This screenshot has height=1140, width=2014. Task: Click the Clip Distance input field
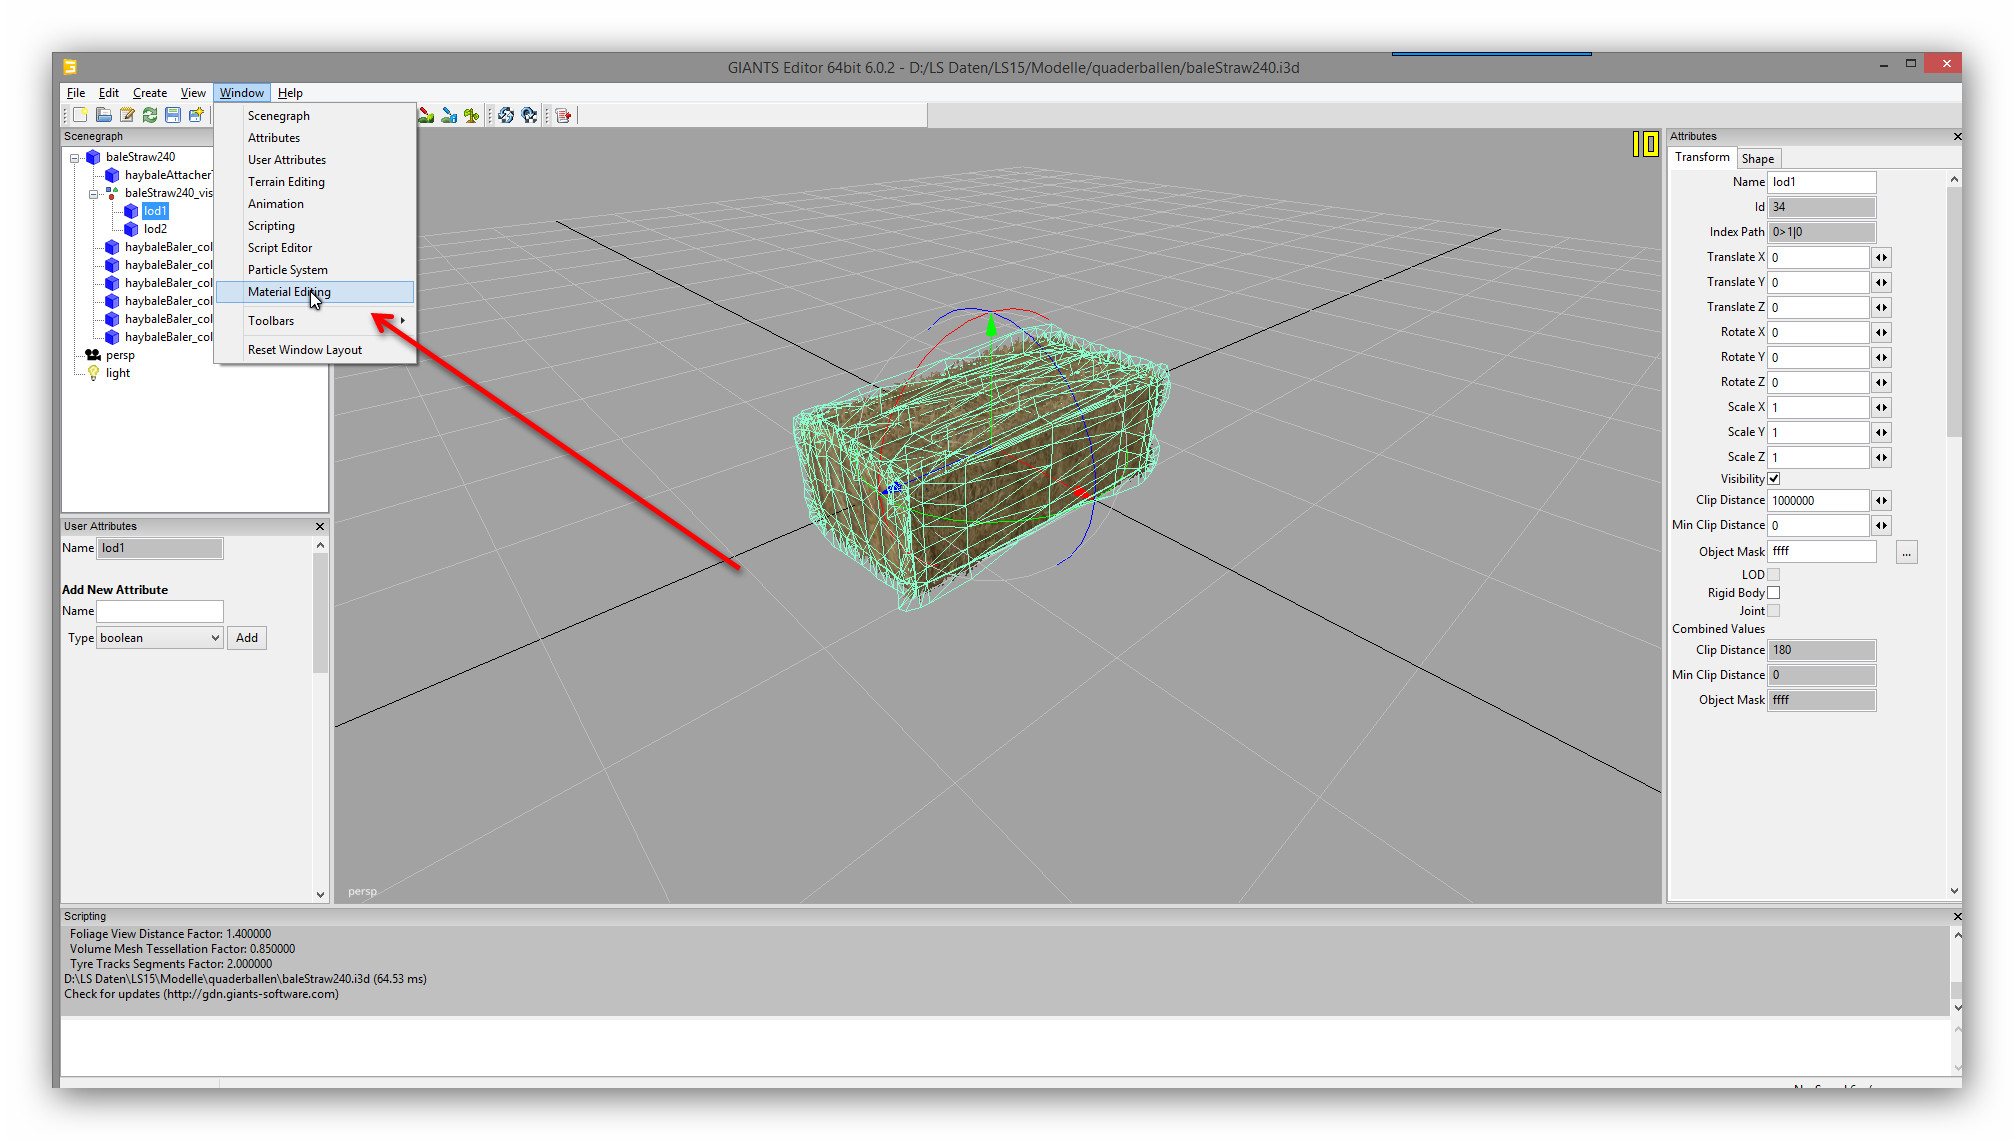click(1817, 501)
